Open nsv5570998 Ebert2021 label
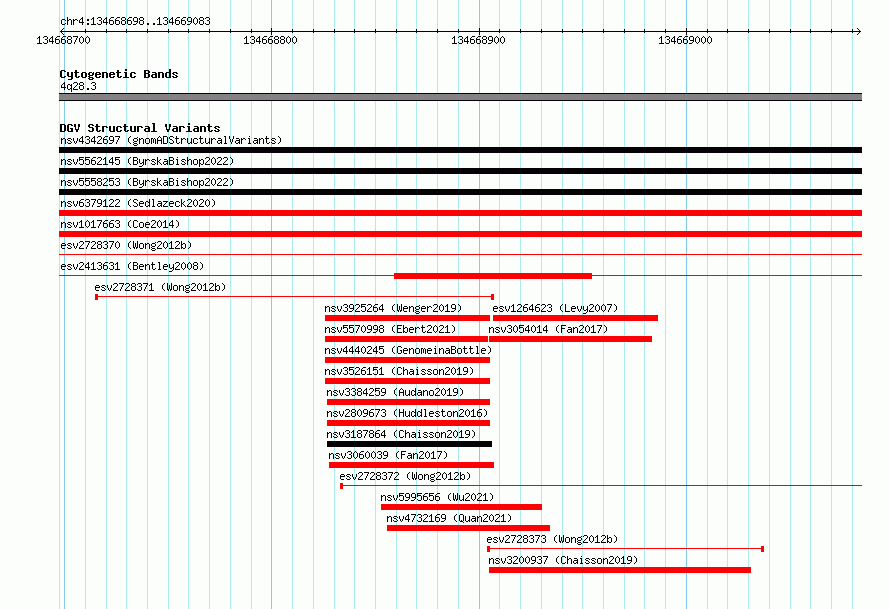The height and width of the screenshot is (609, 890). [x=390, y=329]
